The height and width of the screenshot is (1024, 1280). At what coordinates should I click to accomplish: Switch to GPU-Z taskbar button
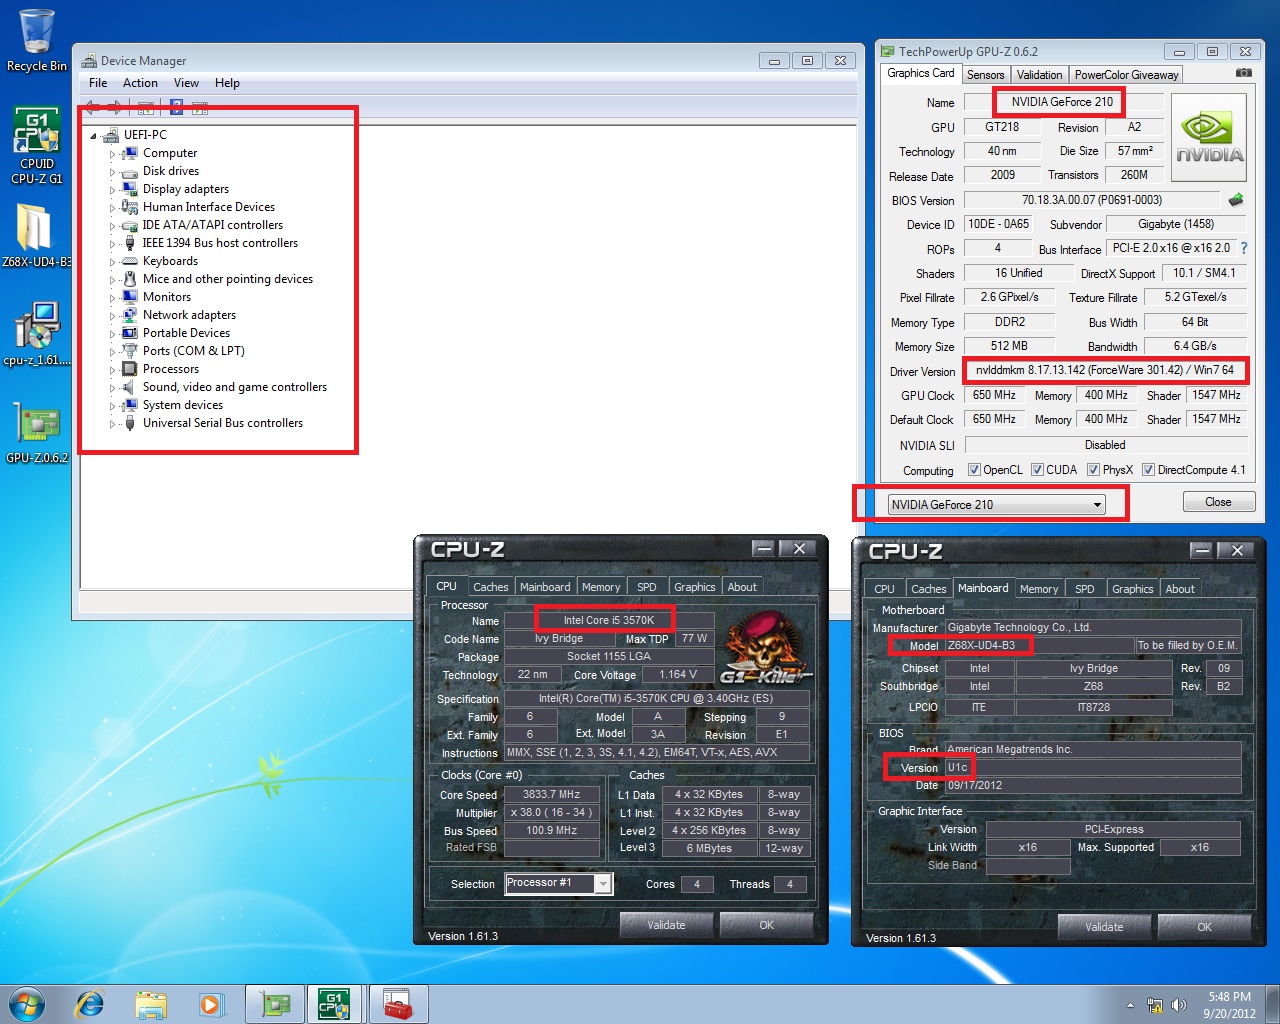(x=276, y=1004)
